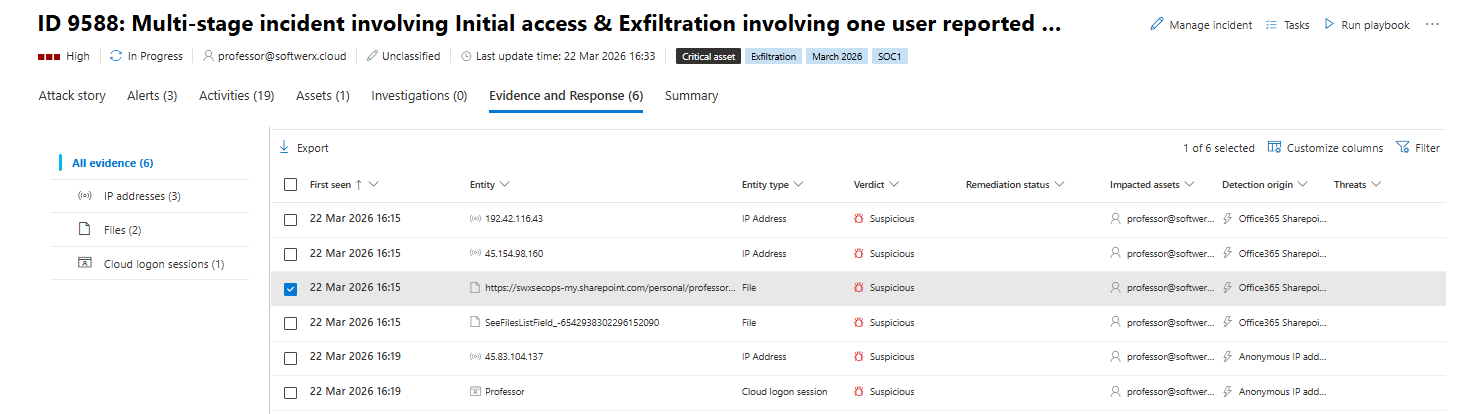
Task: Expand the Entity type column dropdown
Action: pos(800,185)
